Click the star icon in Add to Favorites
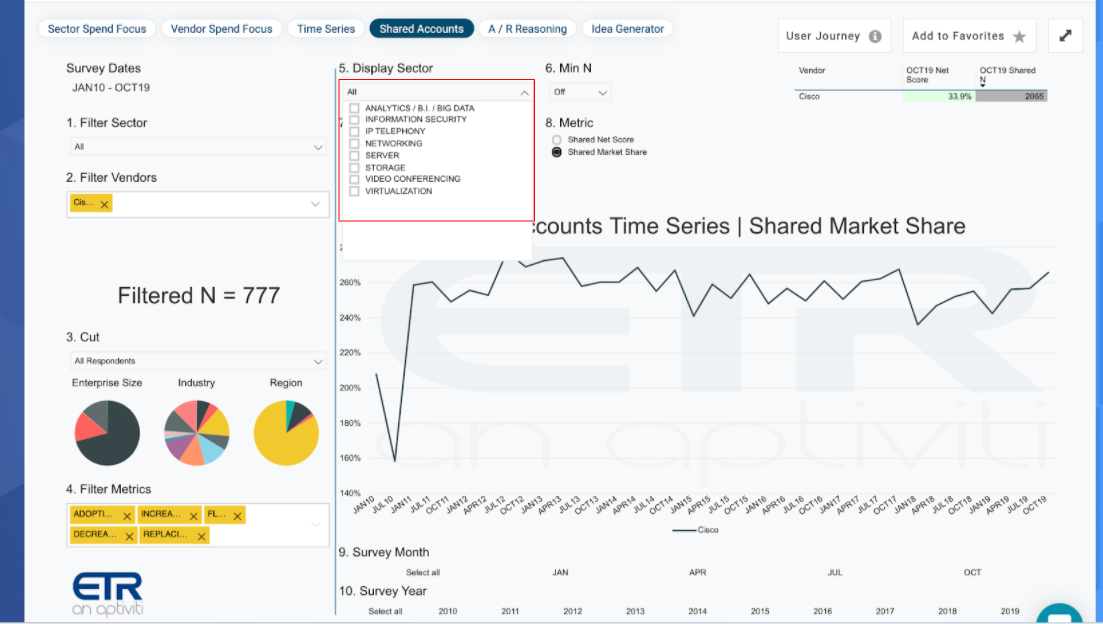 1019,37
